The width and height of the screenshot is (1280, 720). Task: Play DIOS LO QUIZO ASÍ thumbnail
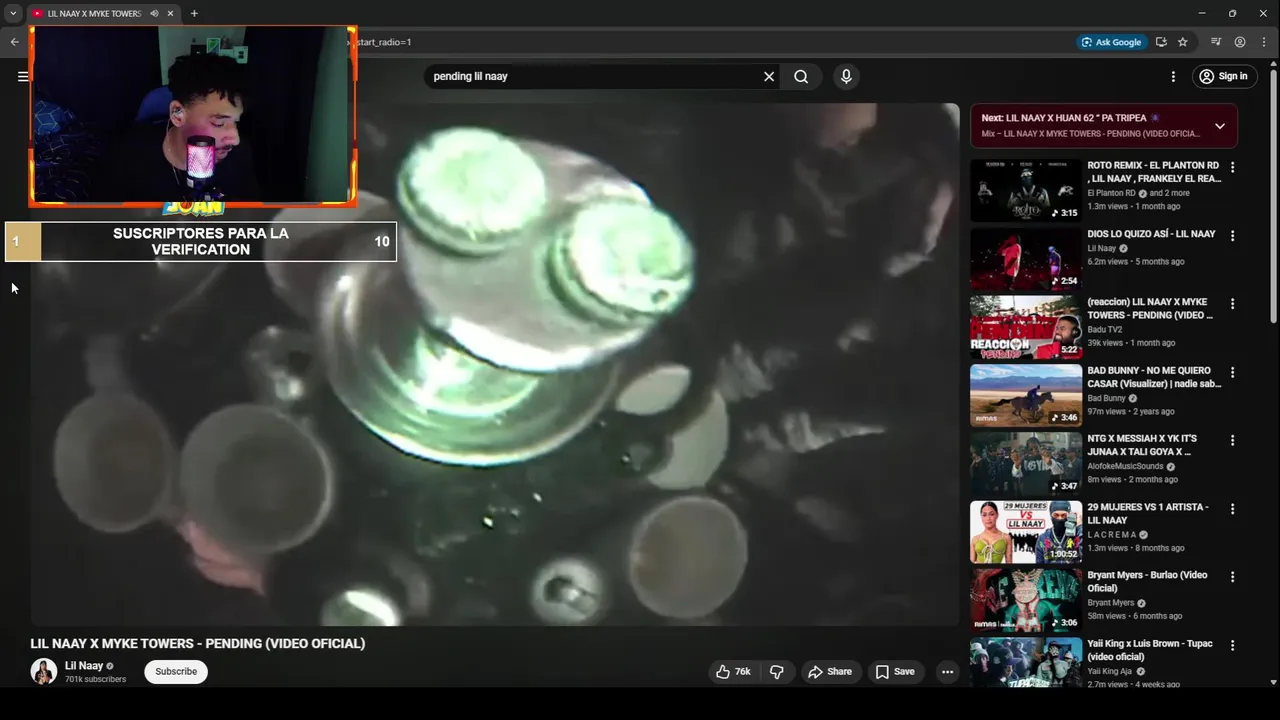pyautogui.click(x=1026, y=258)
